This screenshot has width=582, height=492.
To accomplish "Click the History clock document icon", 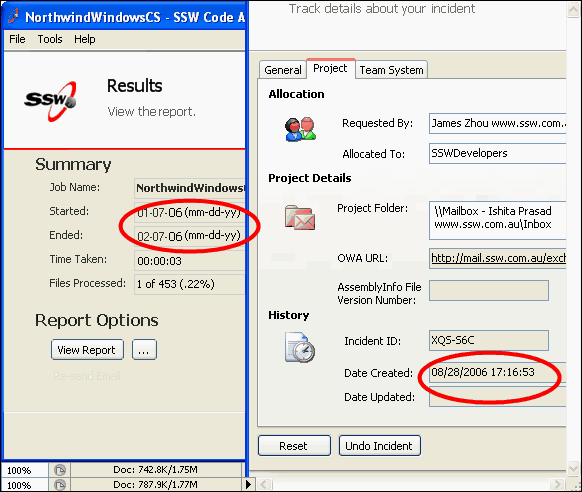I will (300, 347).
